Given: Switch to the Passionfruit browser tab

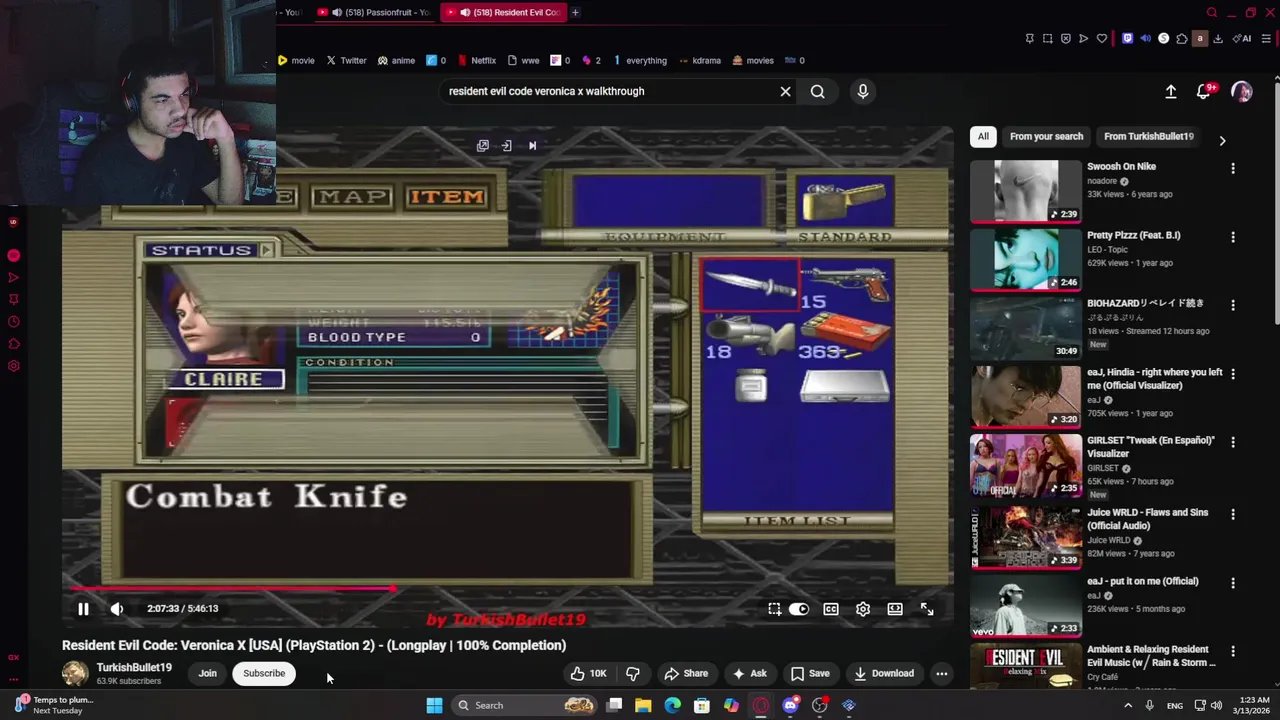Looking at the screenshot, I should 374,12.
